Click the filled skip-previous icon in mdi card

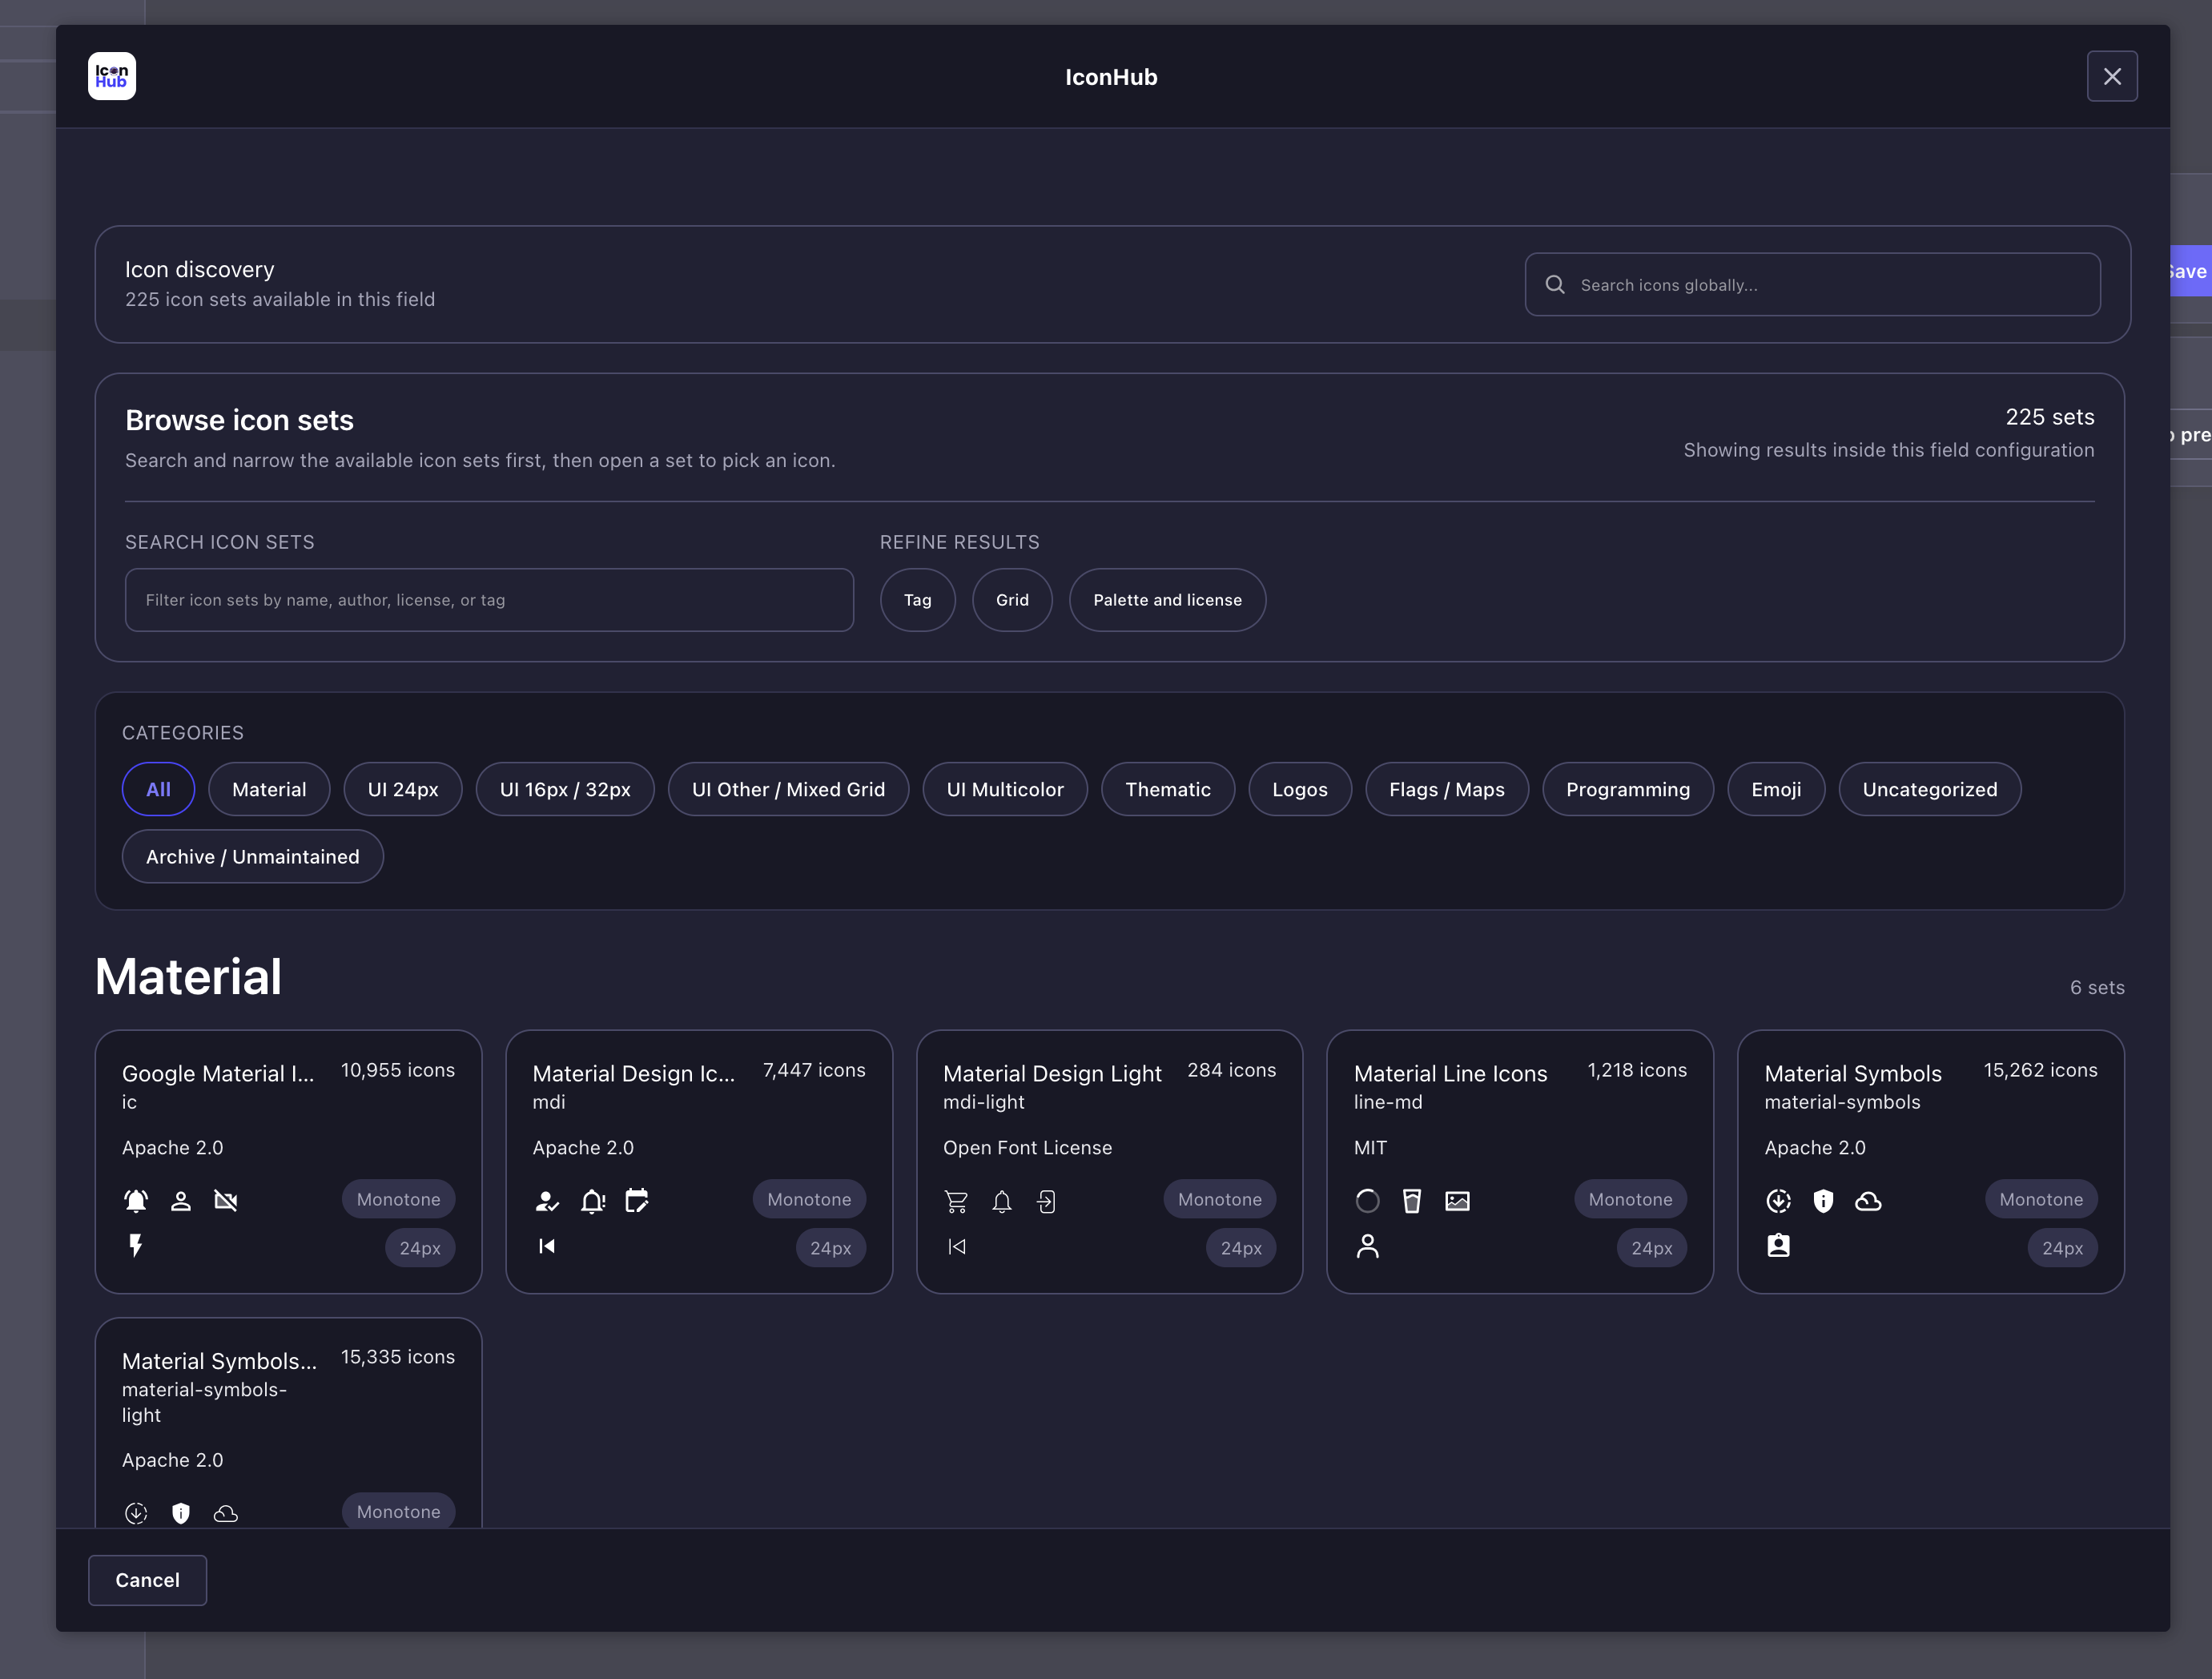point(547,1246)
